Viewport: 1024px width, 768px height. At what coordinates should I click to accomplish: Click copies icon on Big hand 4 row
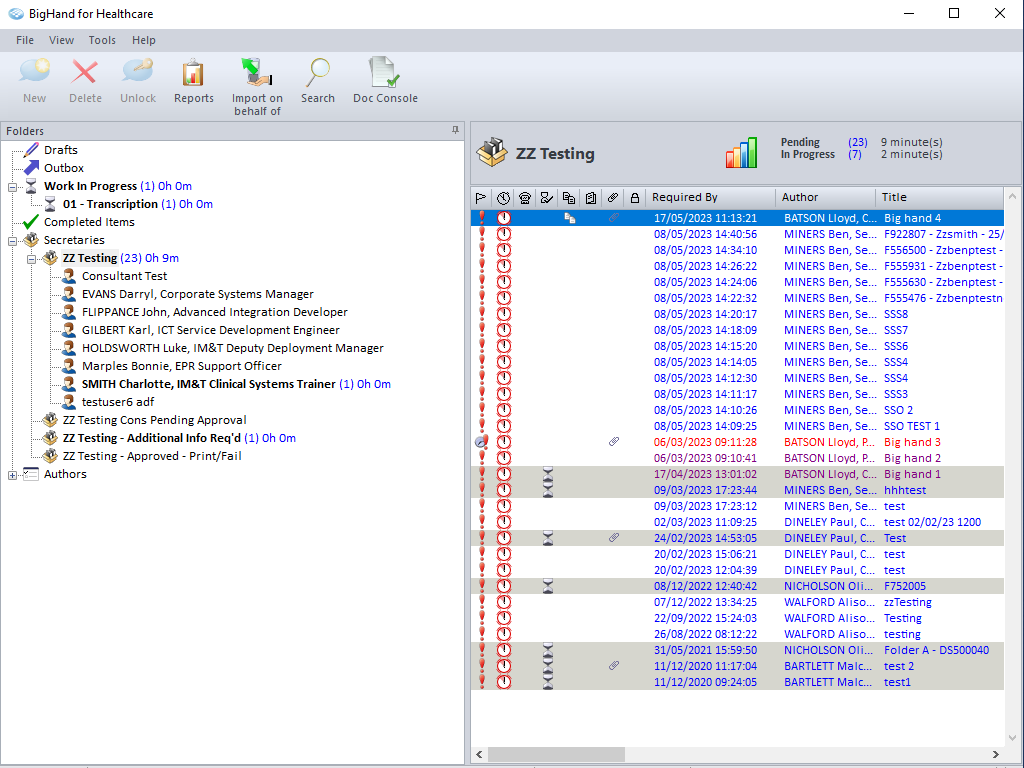569,218
